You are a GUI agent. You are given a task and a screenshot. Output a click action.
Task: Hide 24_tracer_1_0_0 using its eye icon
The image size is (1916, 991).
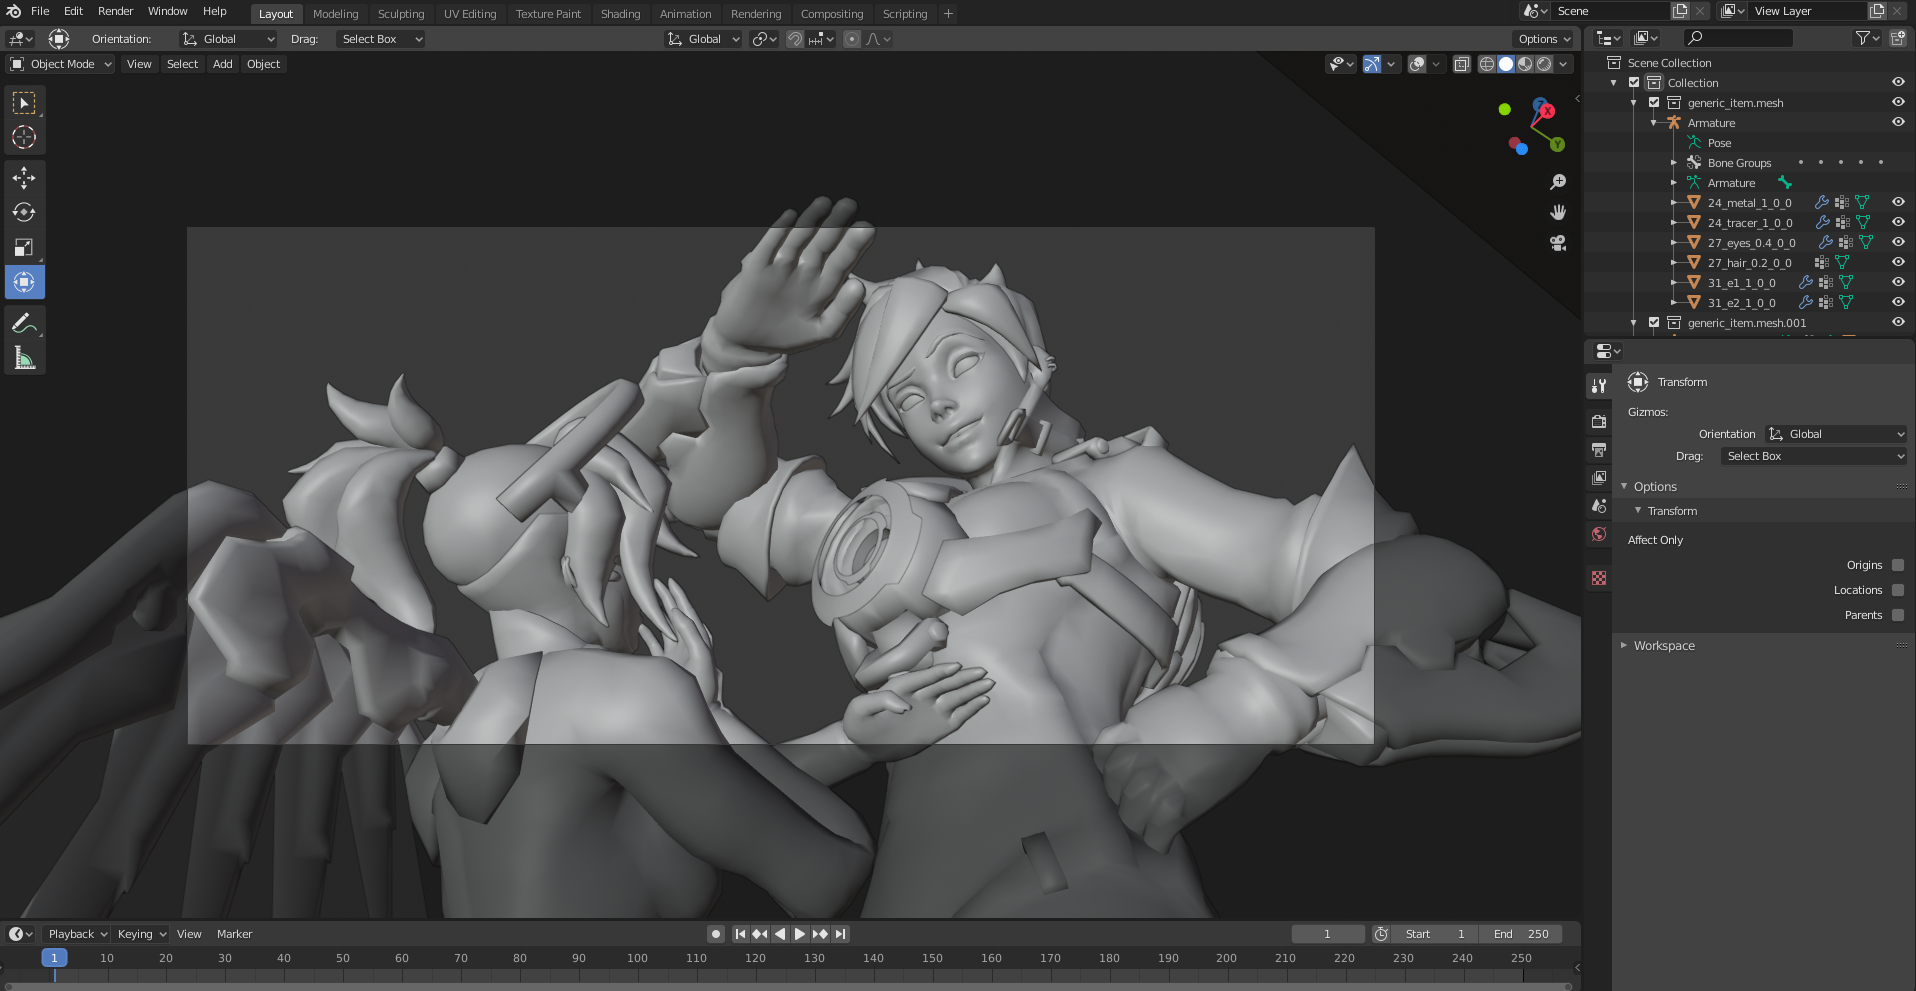pos(1898,222)
